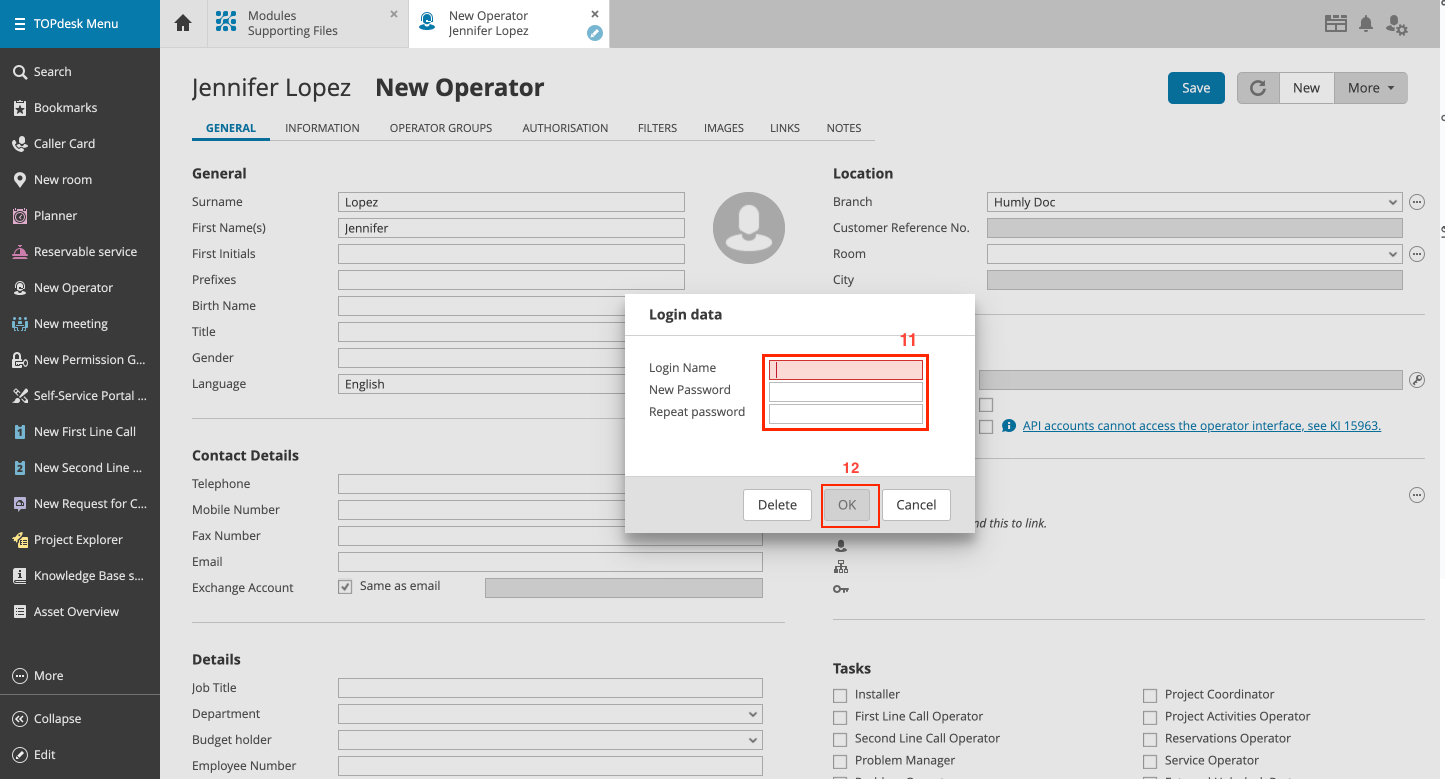Open the API accounts KI 15963 link

(1201, 426)
